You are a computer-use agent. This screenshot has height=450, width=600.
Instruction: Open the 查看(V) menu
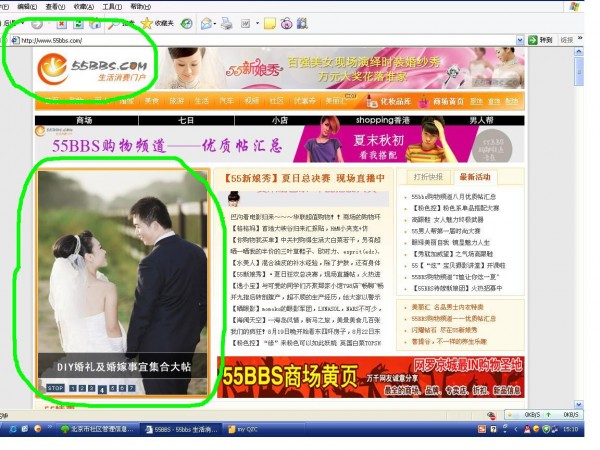coord(55,7)
